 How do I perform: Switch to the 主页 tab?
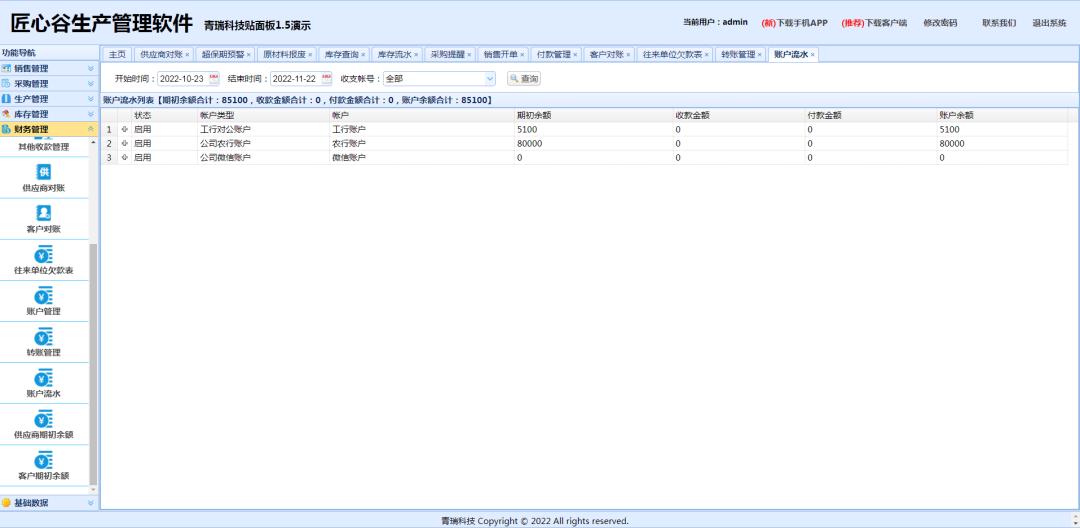(118, 54)
